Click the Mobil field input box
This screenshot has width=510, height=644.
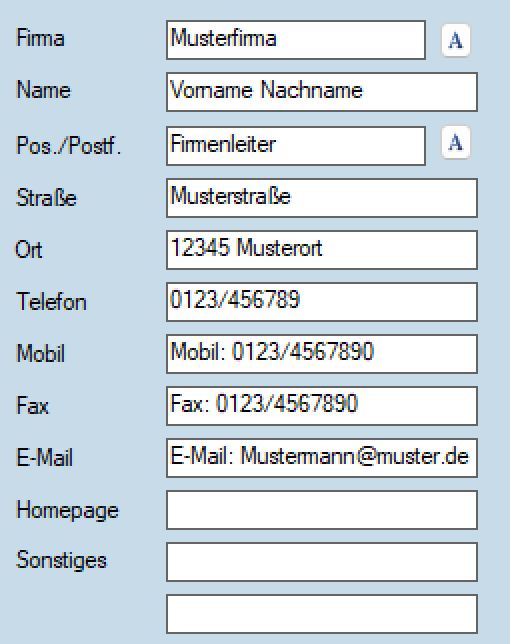(x=322, y=354)
